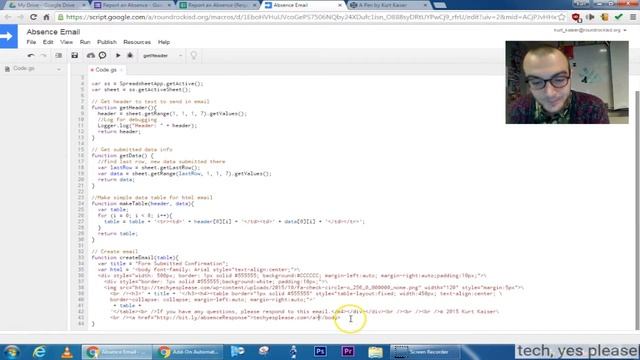The width and height of the screenshot is (640, 360).
Task: Click the cloud deploy icon in the toolbar
Action: coord(91,55)
